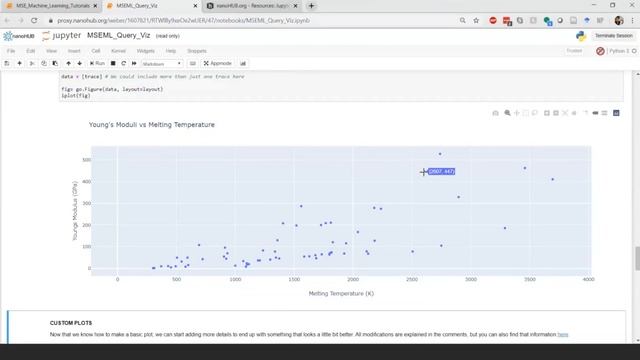The image size is (640, 360).
Task: Select the plot Box Select tool
Action: [x=526, y=113]
